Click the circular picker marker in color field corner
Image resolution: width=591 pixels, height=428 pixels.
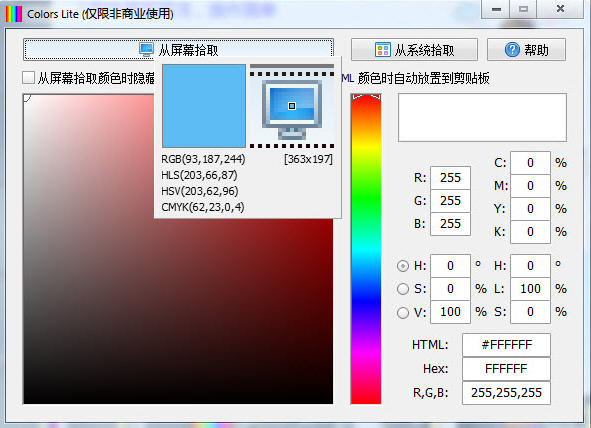click(26, 98)
